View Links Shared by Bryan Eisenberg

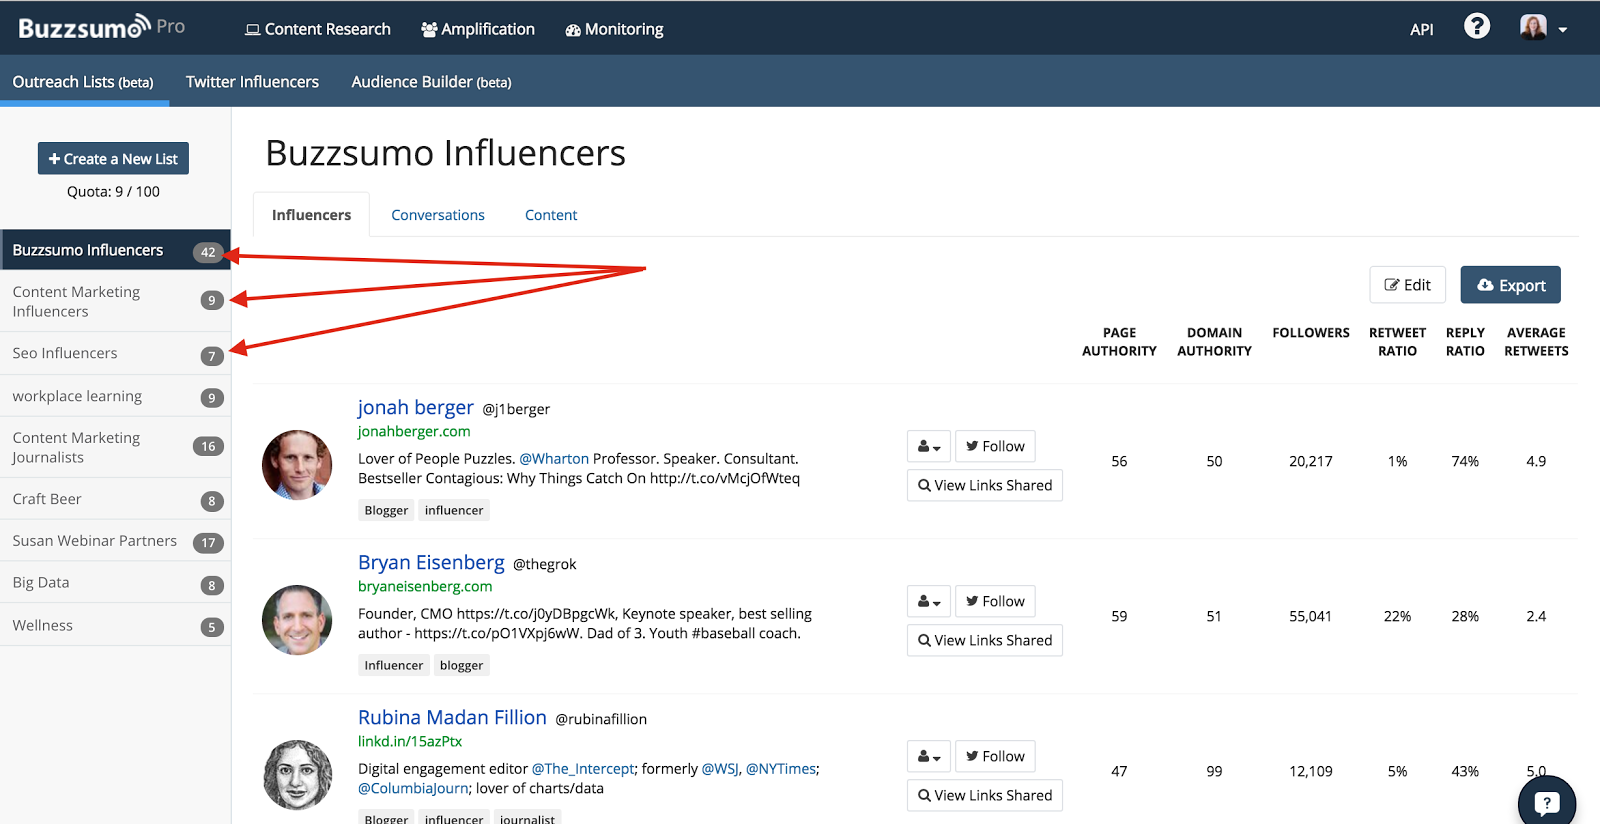pos(985,640)
